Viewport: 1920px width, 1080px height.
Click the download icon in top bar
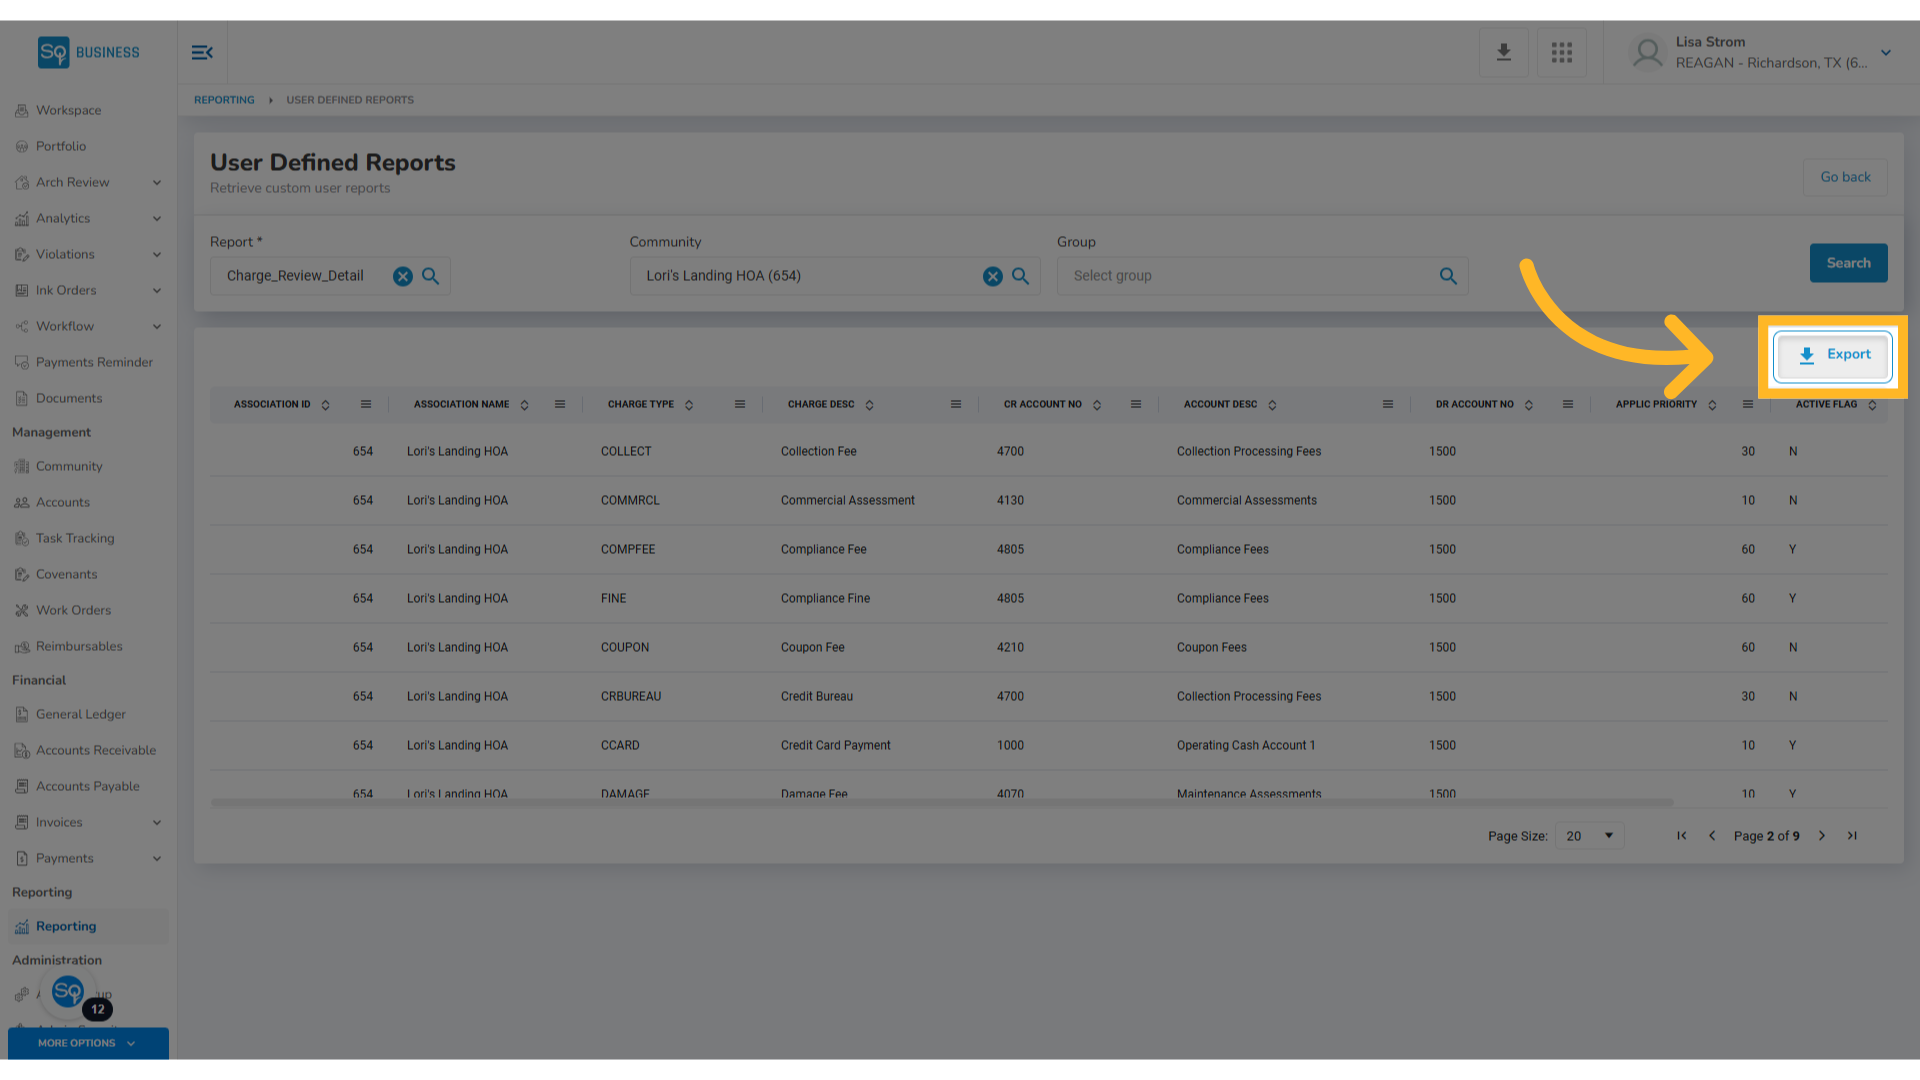click(1503, 53)
